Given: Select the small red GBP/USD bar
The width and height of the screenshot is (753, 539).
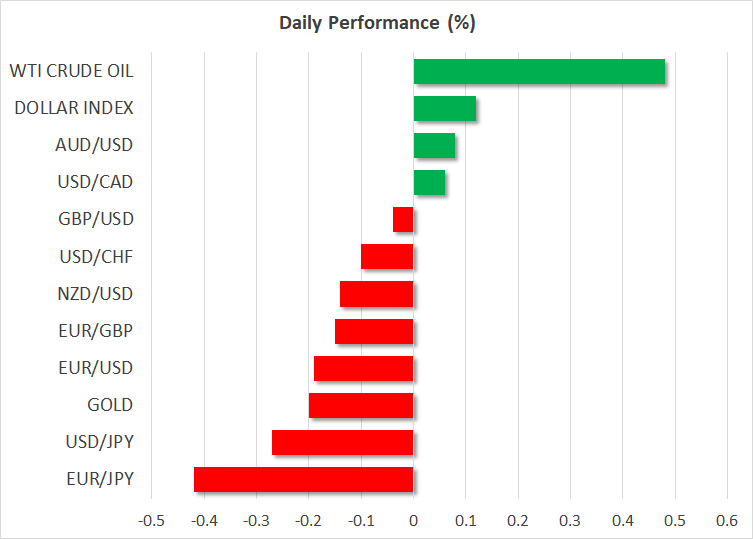Looking at the screenshot, I should [x=403, y=219].
